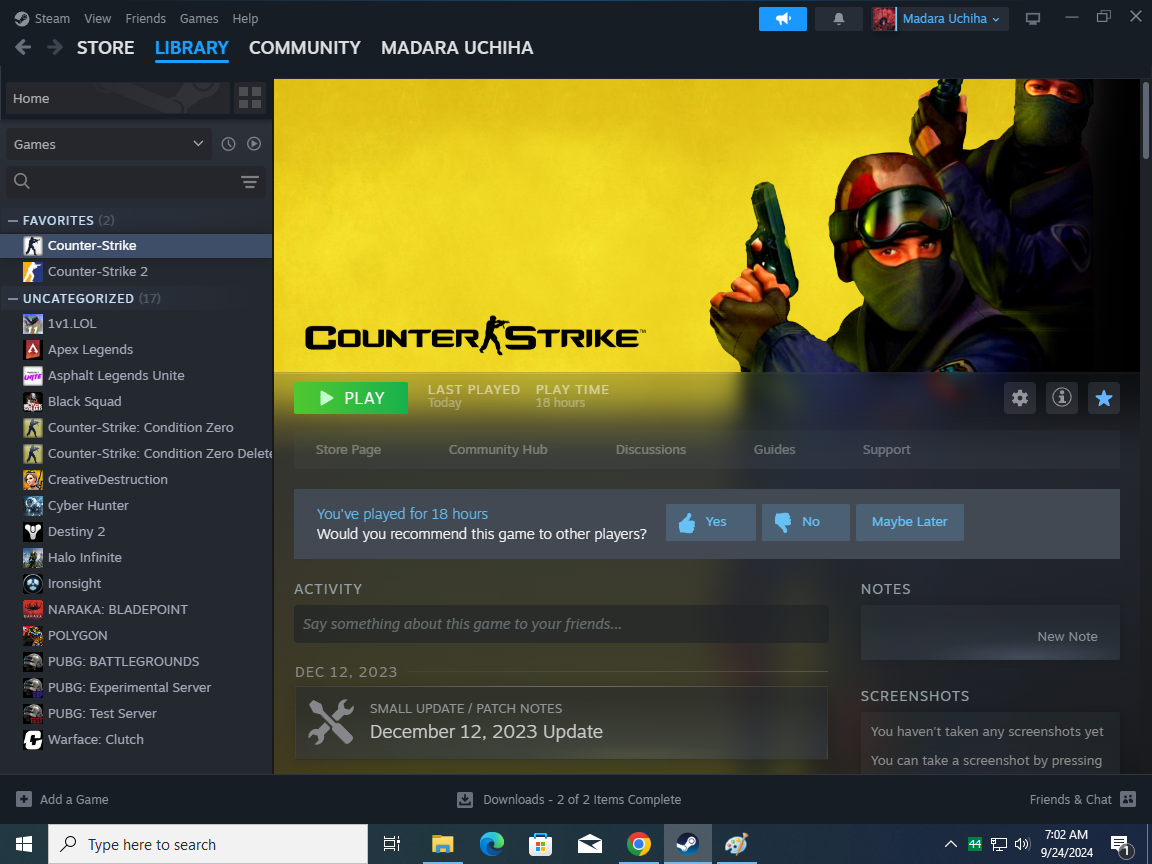
Task: Click the Big Picture mode icon
Action: 1033,19
